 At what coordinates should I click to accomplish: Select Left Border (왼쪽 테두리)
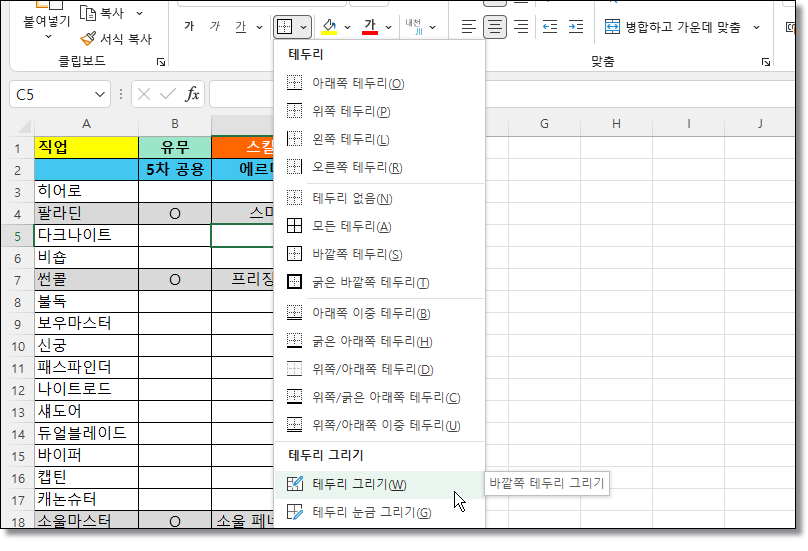coord(380,139)
